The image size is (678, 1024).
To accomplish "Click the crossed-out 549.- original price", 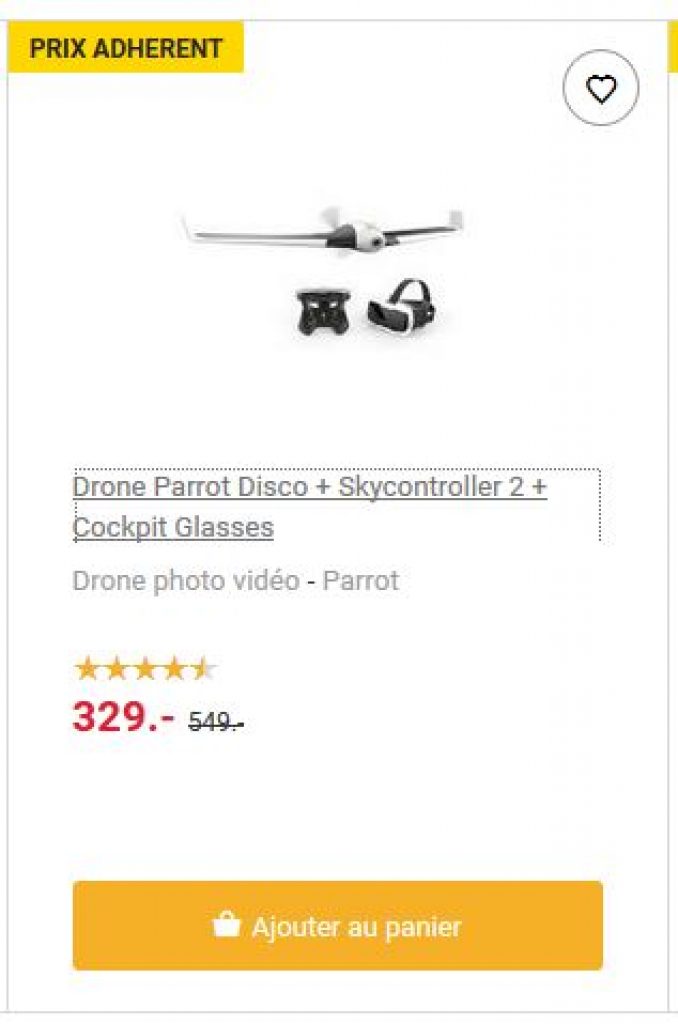I will [x=216, y=722].
